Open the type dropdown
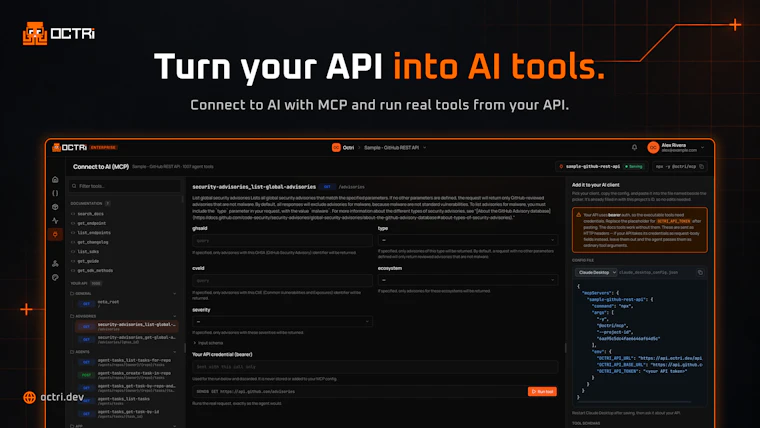The image size is (760, 428). coord(468,240)
